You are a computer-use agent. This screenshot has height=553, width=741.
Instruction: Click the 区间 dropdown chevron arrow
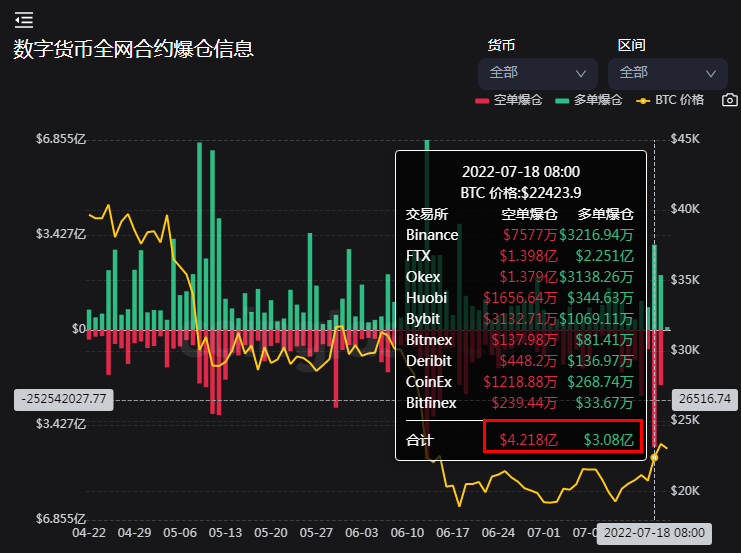coord(711,74)
